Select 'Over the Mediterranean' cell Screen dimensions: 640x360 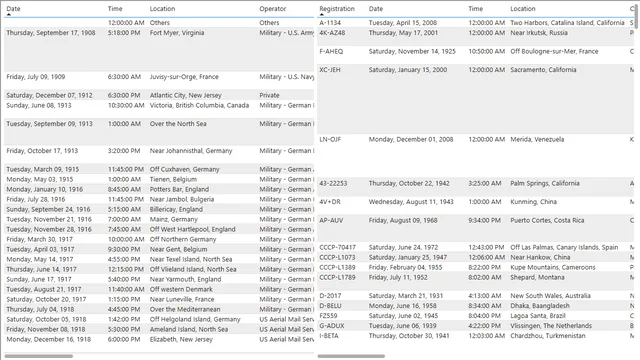point(185,309)
